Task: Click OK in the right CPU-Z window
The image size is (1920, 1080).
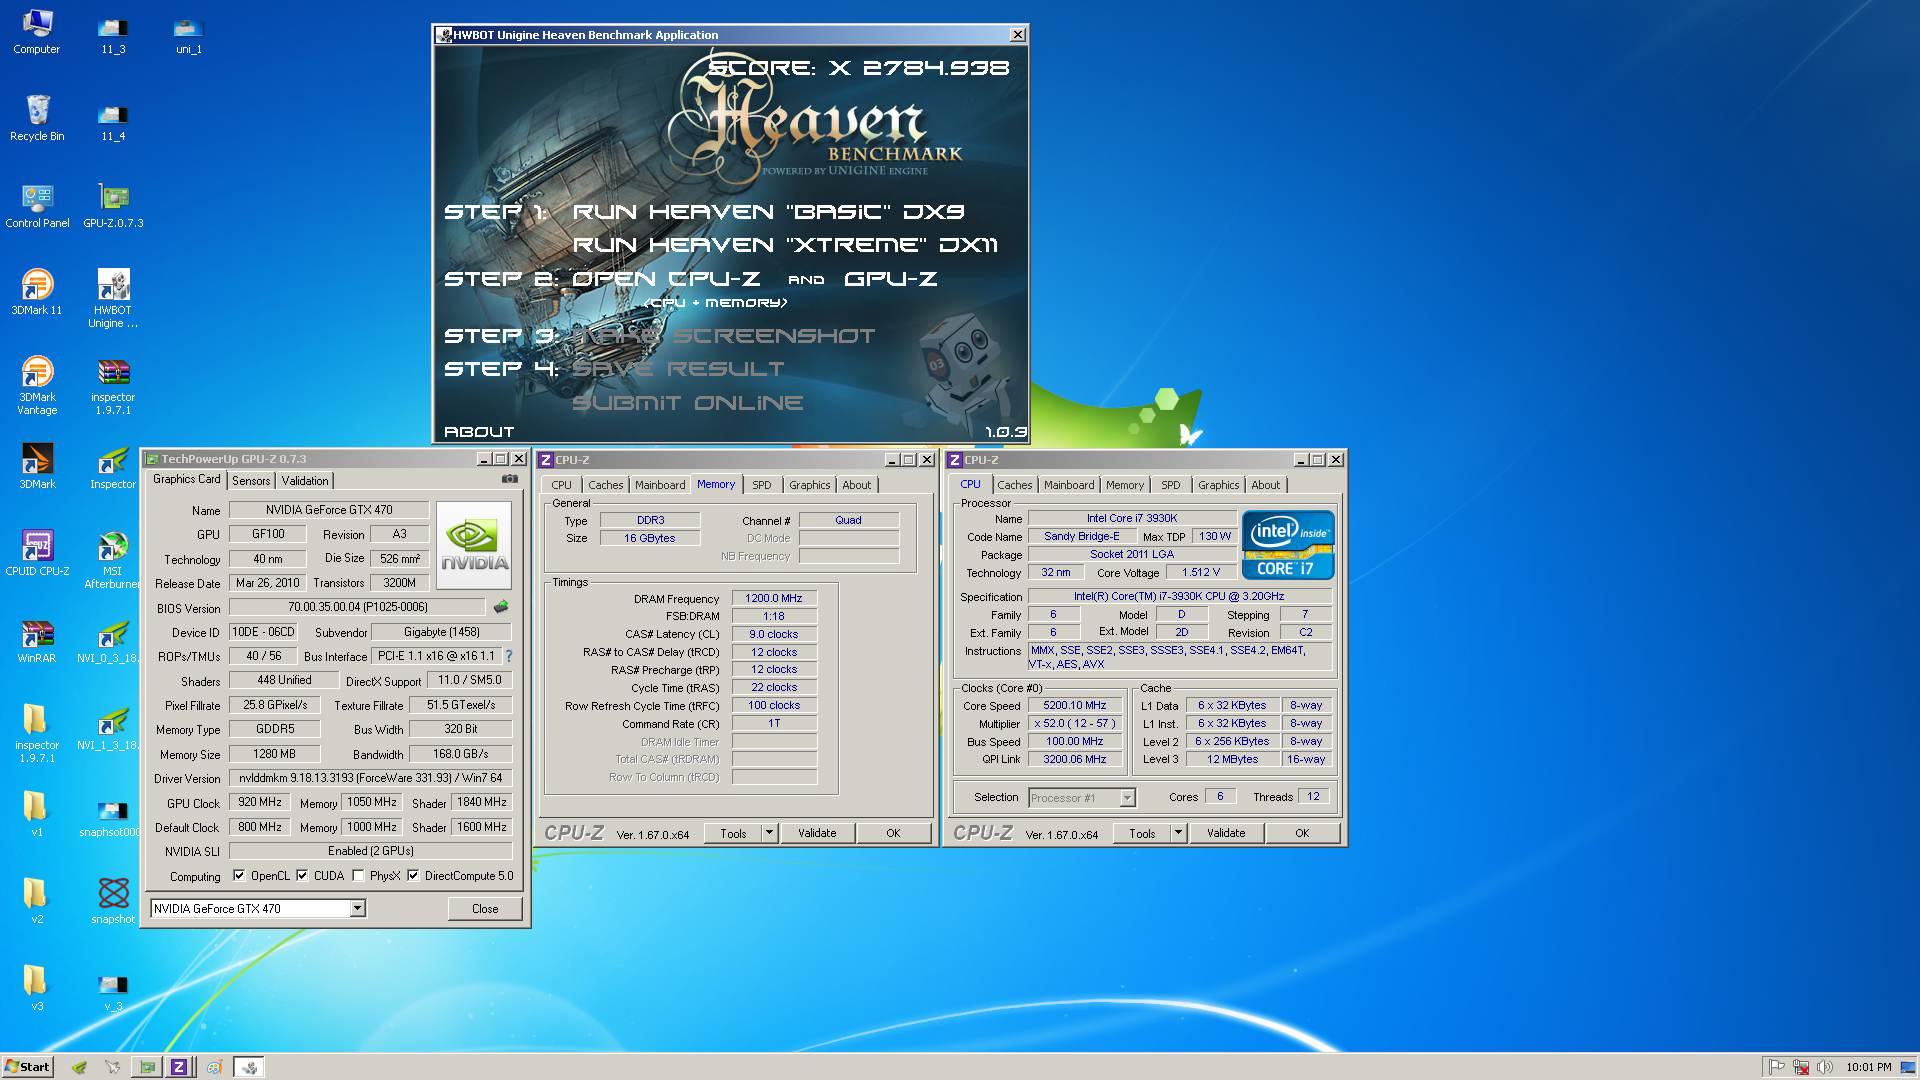Action: tap(1302, 833)
